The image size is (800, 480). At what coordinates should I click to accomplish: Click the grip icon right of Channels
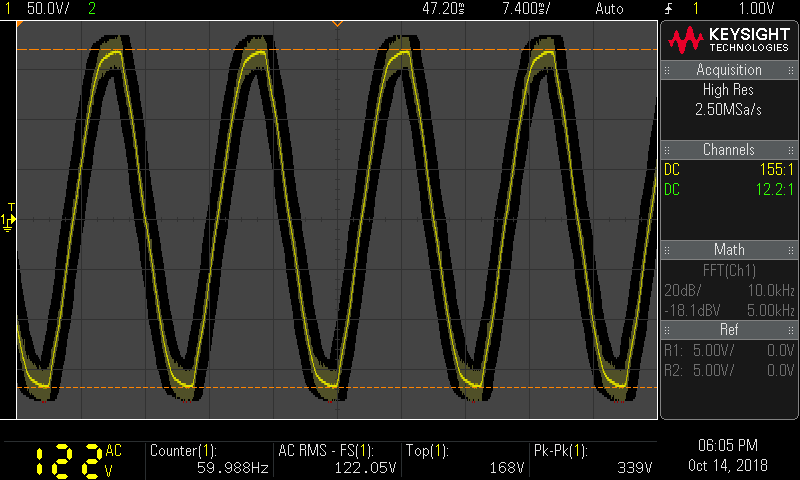[790, 150]
